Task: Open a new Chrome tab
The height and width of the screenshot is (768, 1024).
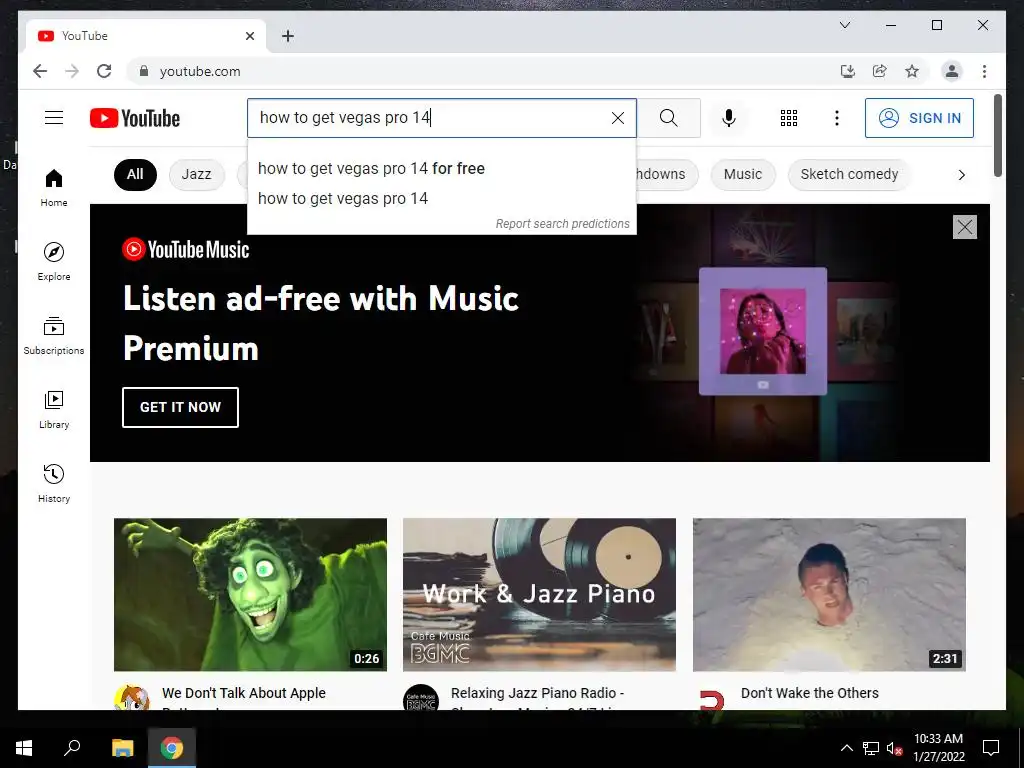Action: coord(288,36)
